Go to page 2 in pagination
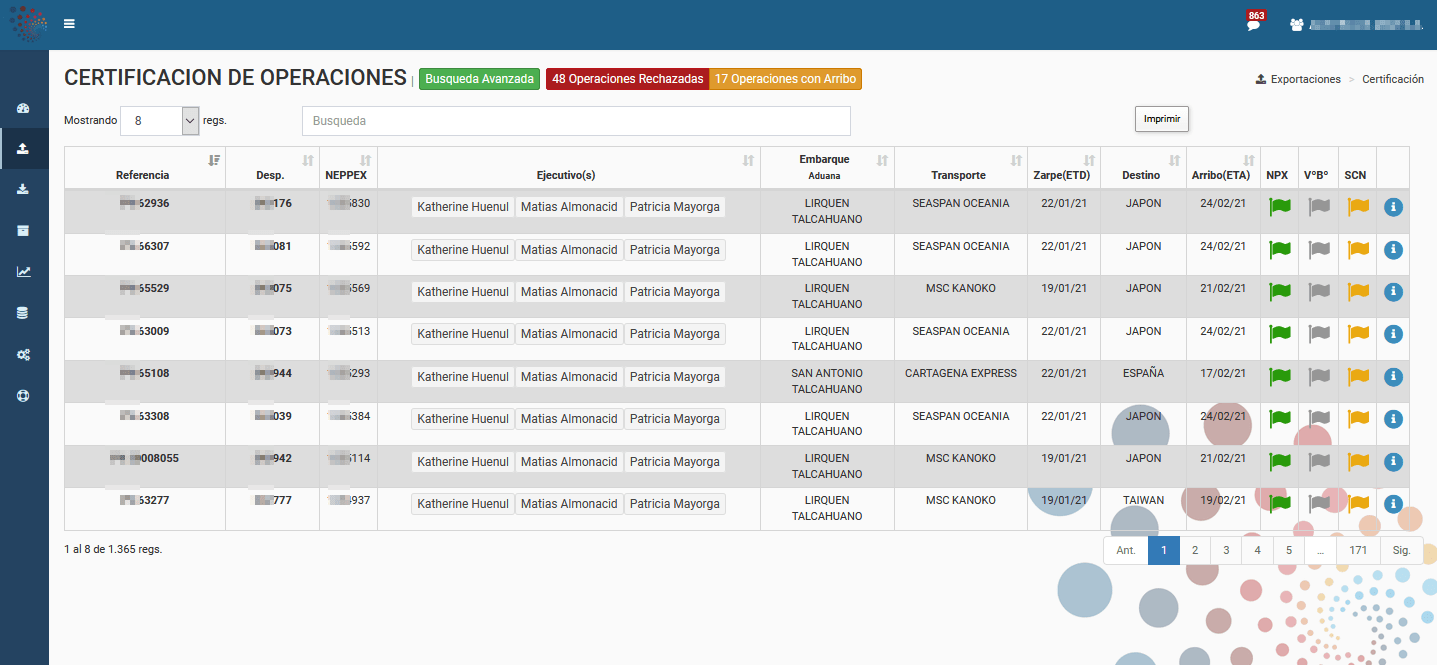Viewport: 1437px width, 665px height. point(1195,550)
